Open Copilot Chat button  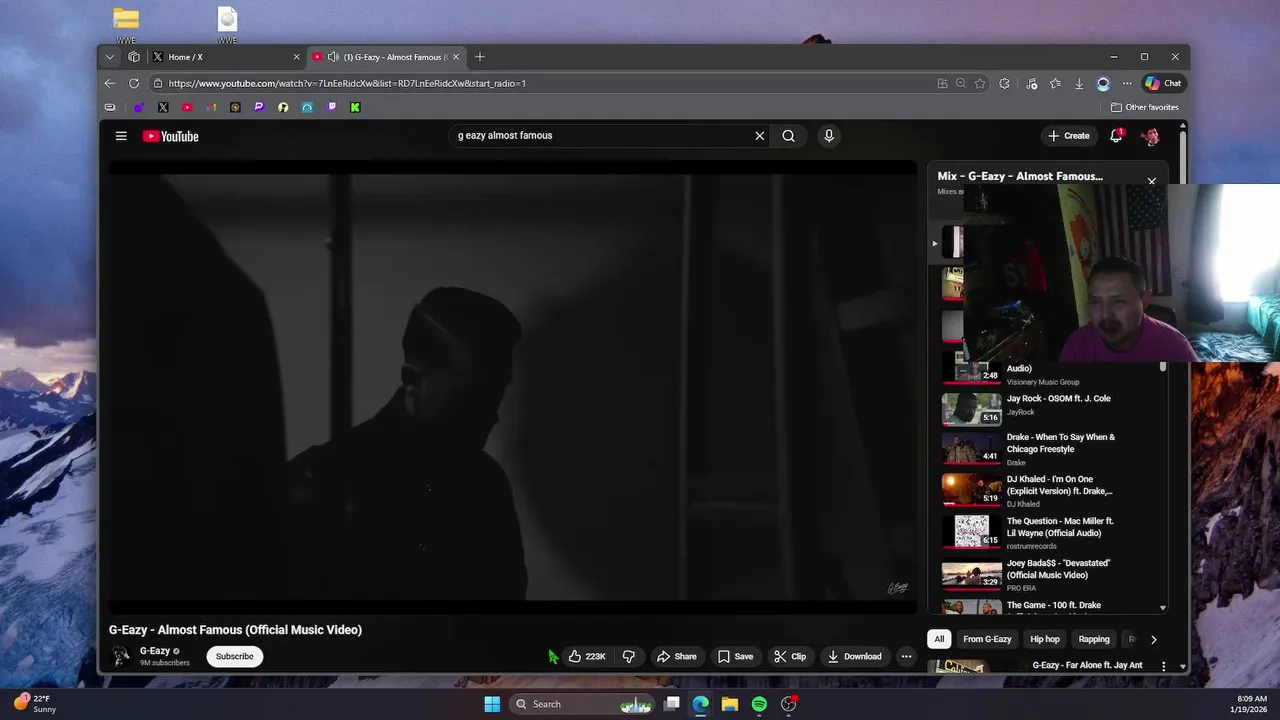tap(1163, 83)
